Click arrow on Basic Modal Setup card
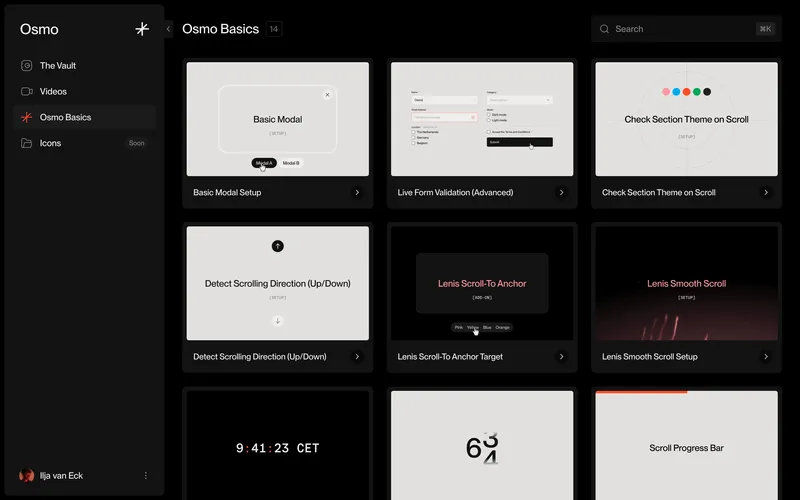The width and height of the screenshot is (800, 500). [x=357, y=192]
